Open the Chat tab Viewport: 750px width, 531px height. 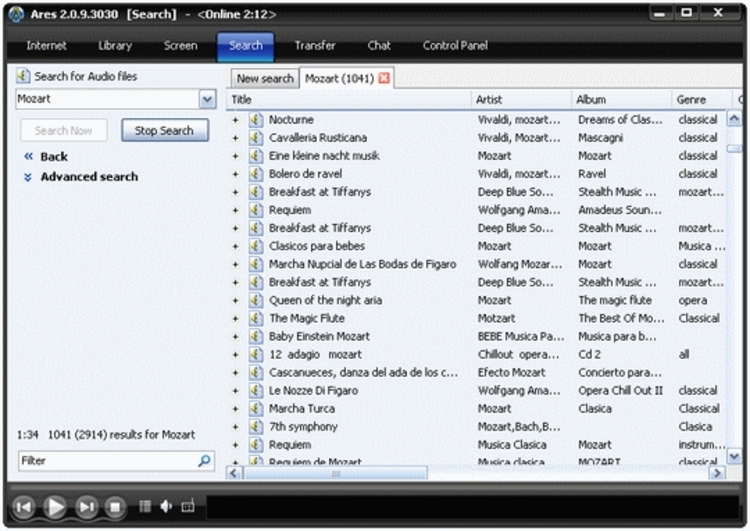(x=379, y=46)
